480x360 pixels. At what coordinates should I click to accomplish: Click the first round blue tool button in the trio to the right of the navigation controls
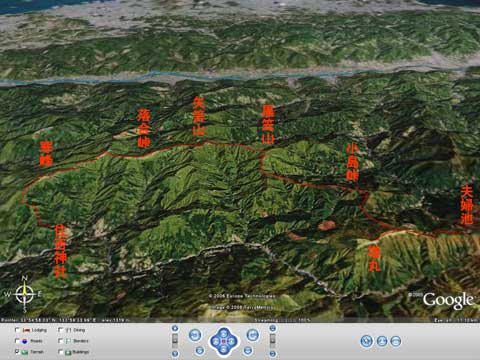(x=367, y=341)
